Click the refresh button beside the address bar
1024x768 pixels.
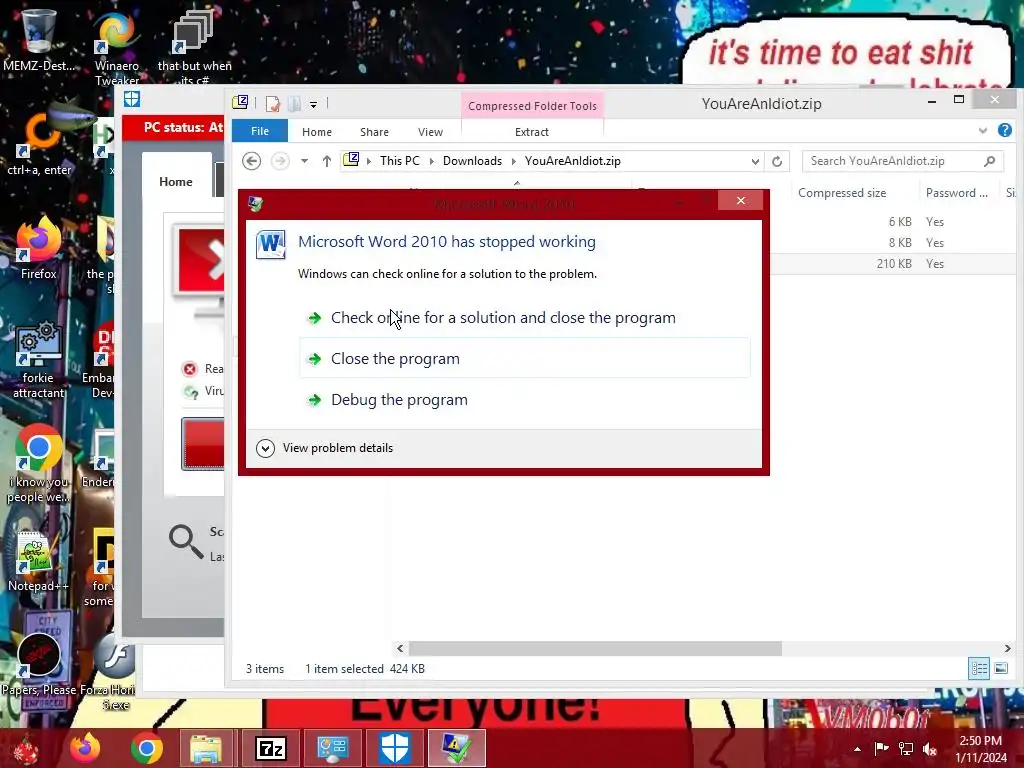tap(776, 161)
